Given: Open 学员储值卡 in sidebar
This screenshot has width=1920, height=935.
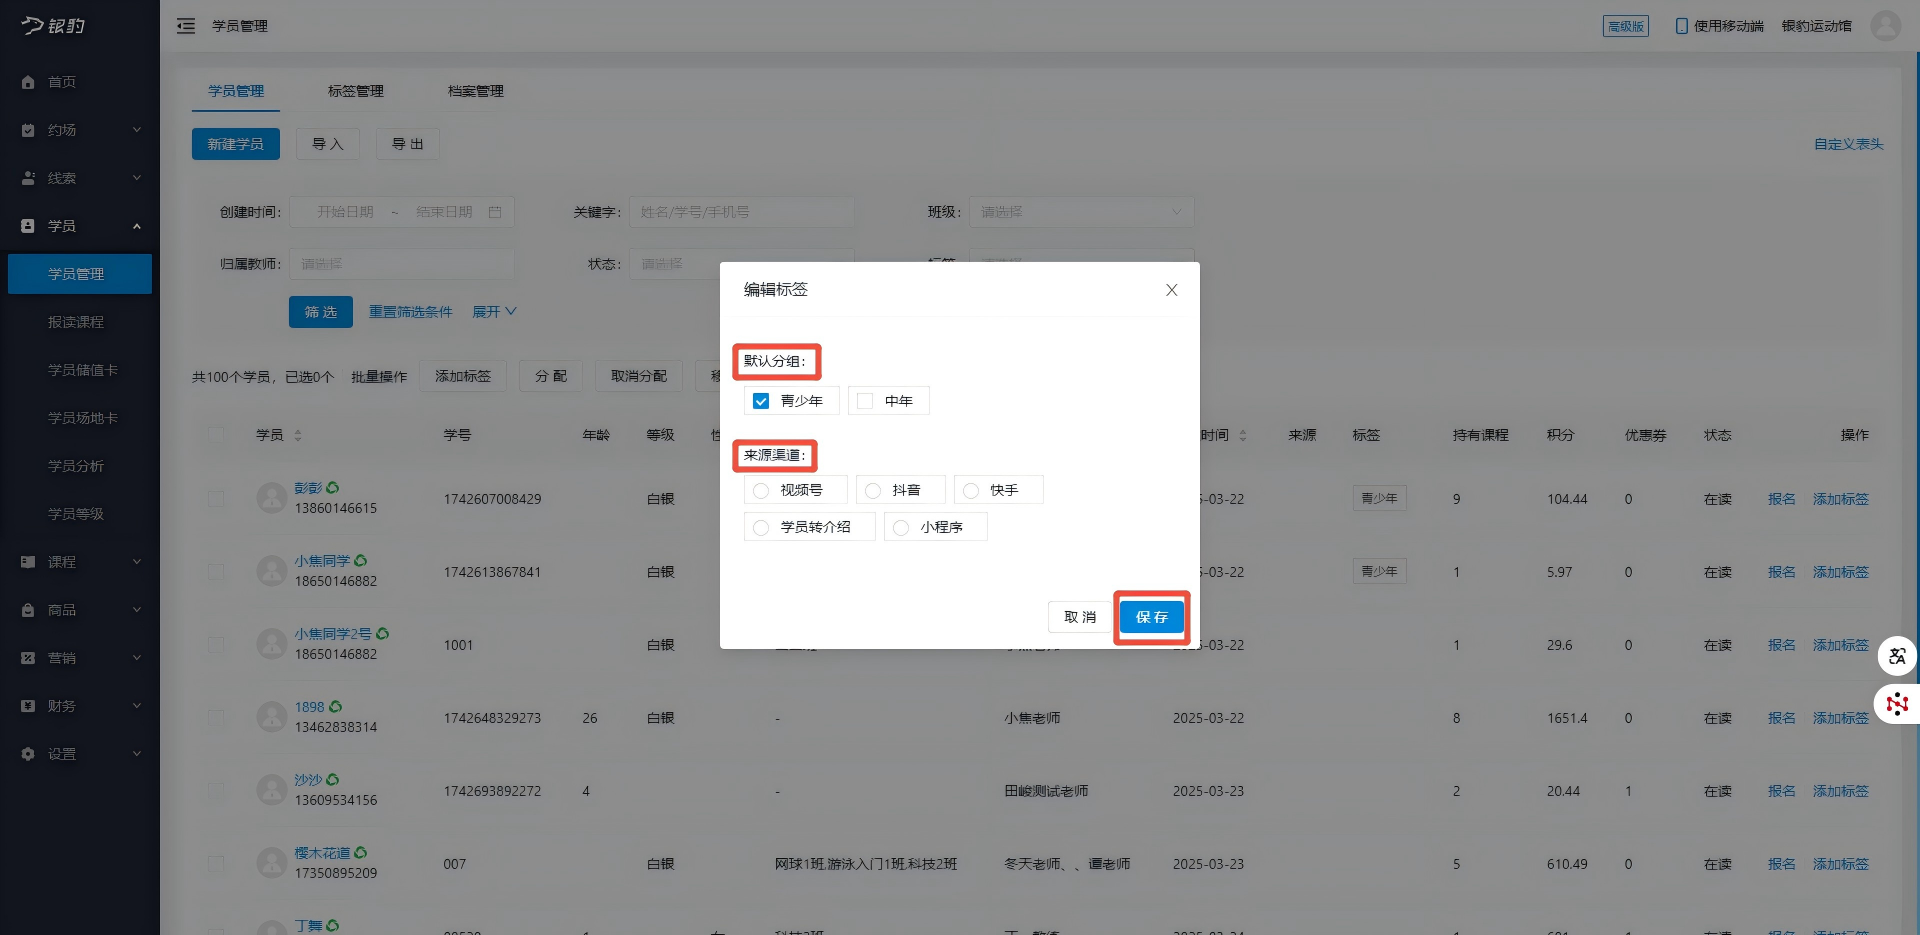Looking at the screenshot, I should [x=83, y=370].
